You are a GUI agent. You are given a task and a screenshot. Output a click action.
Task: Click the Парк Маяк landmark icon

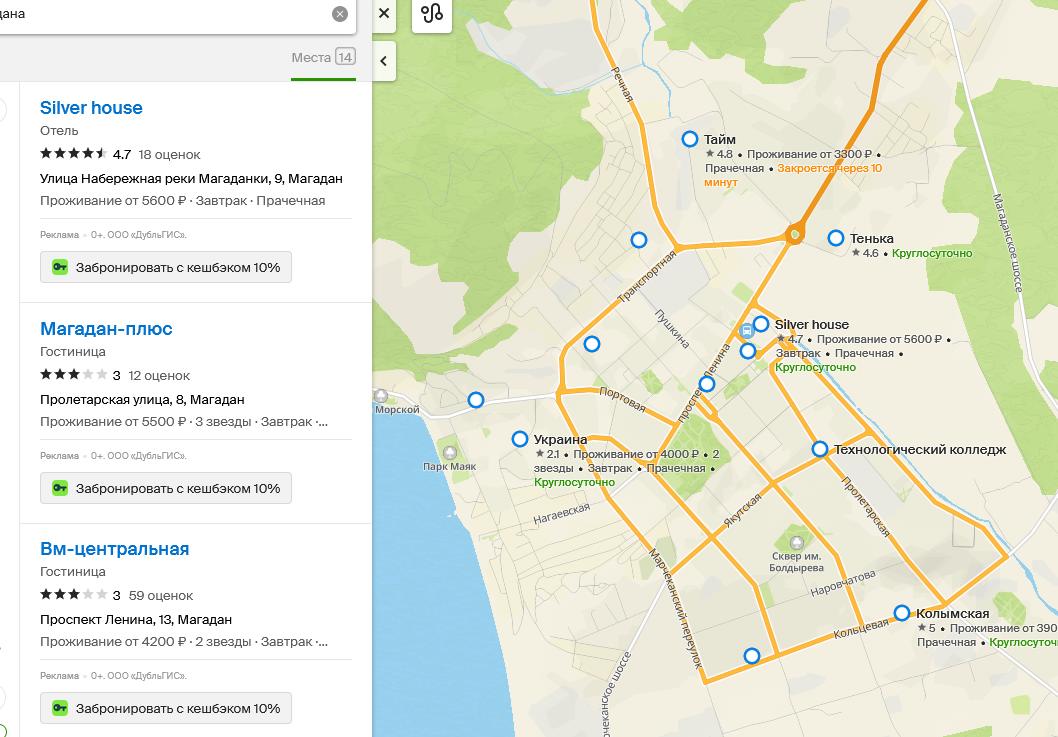coord(449,452)
